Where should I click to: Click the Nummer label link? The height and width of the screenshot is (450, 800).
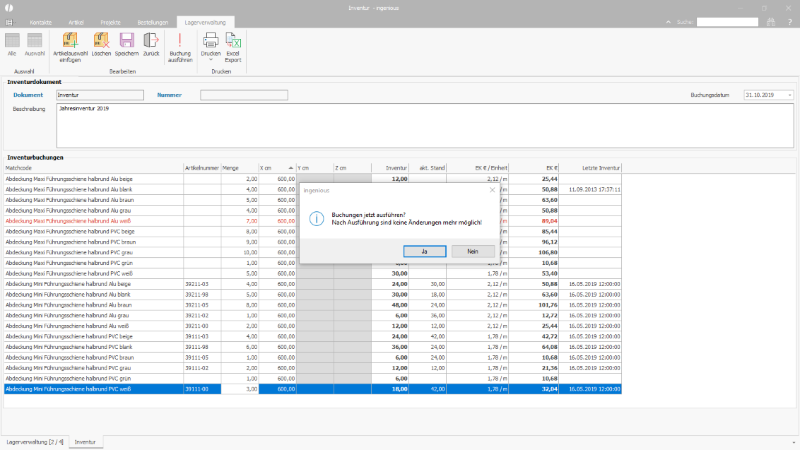(x=169, y=95)
